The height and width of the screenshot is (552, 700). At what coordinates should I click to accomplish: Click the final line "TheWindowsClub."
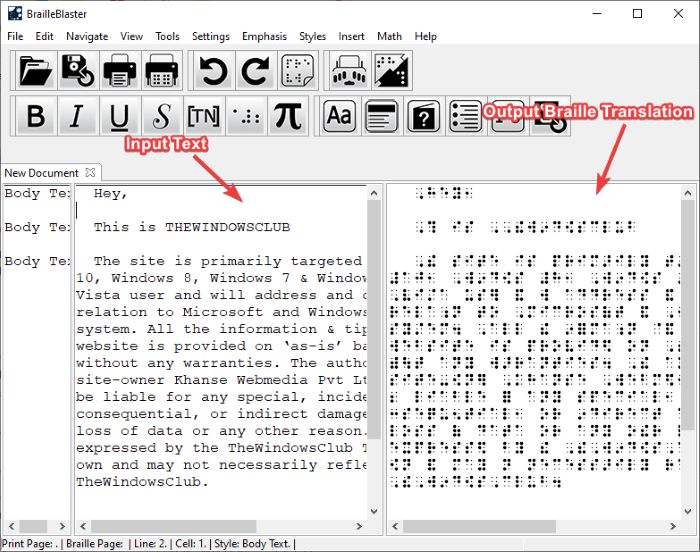tap(142, 482)
